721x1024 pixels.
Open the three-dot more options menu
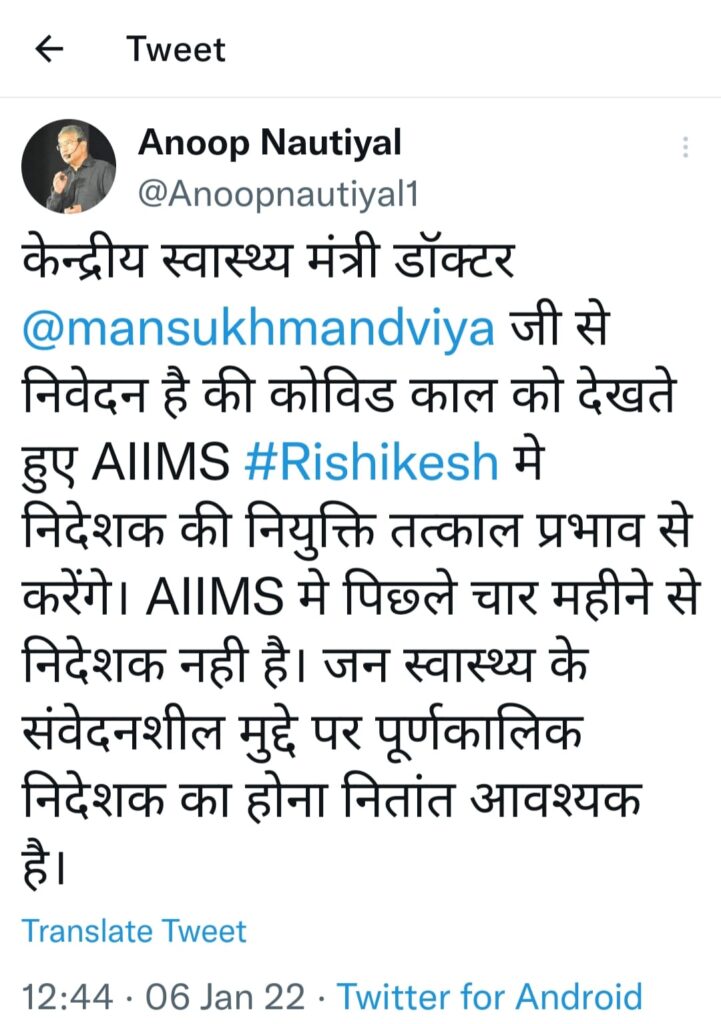[x=685, y=147]
